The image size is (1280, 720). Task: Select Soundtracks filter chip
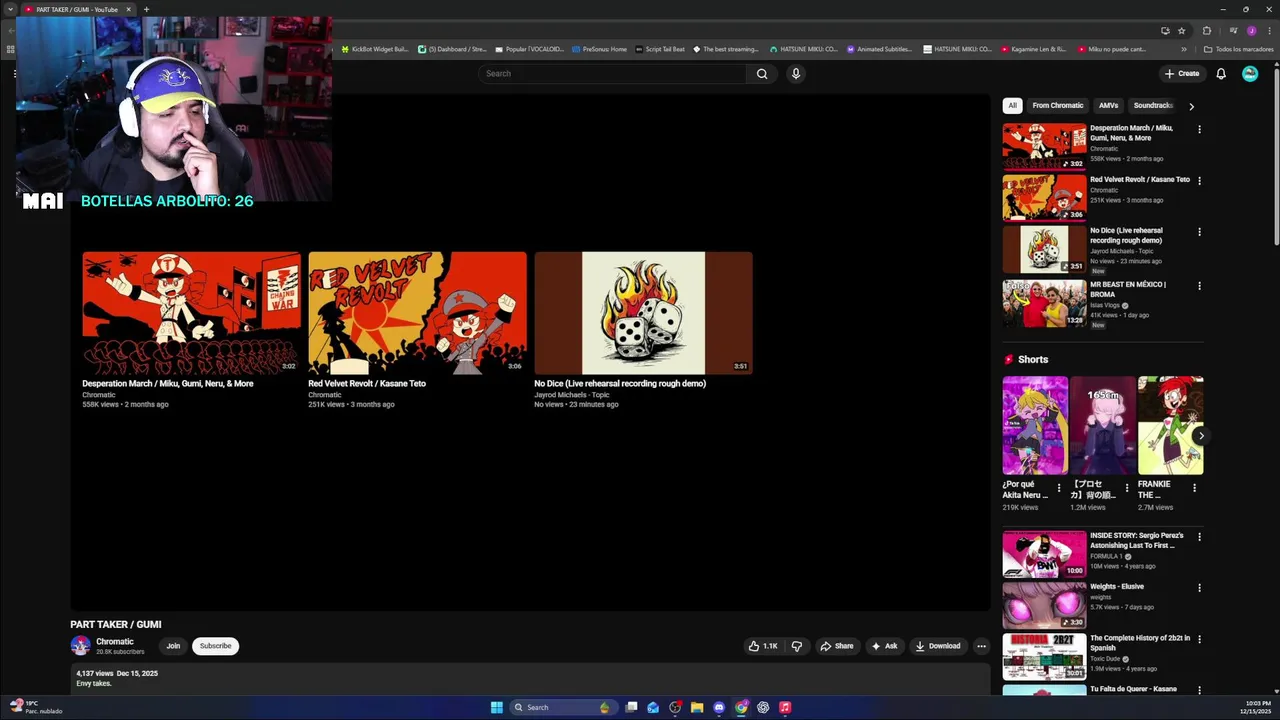point(1152,105)
